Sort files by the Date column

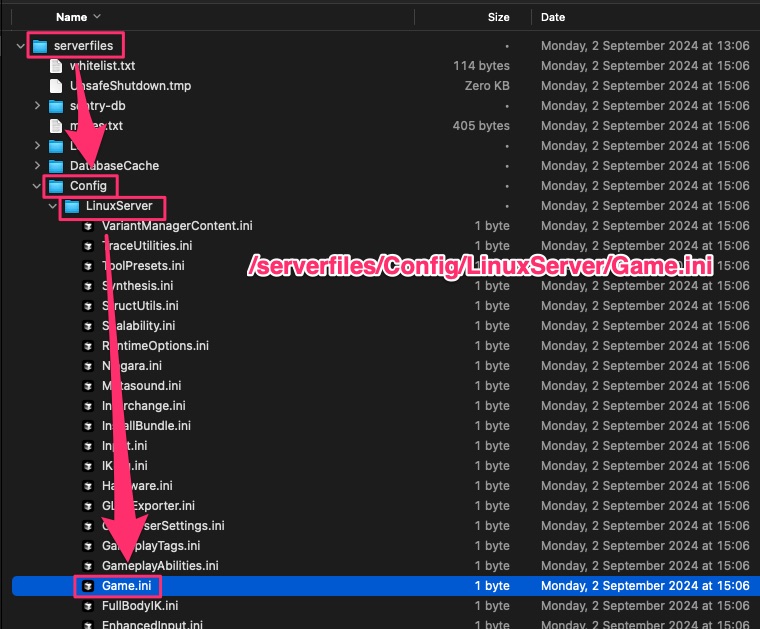click(553, 17)
